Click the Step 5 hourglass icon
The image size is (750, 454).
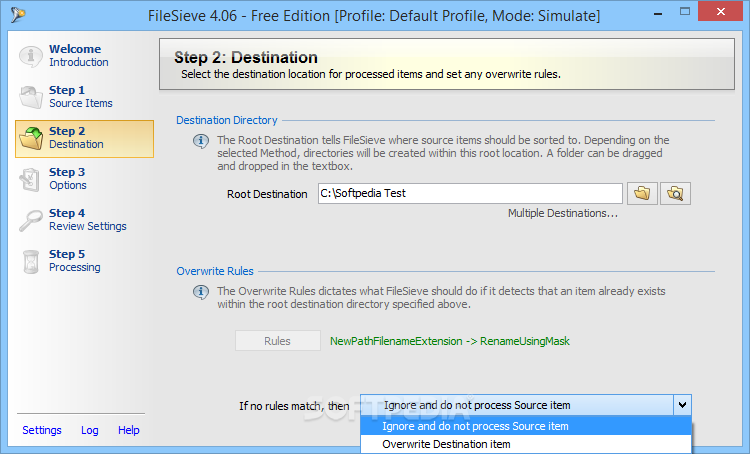point(31,261)
